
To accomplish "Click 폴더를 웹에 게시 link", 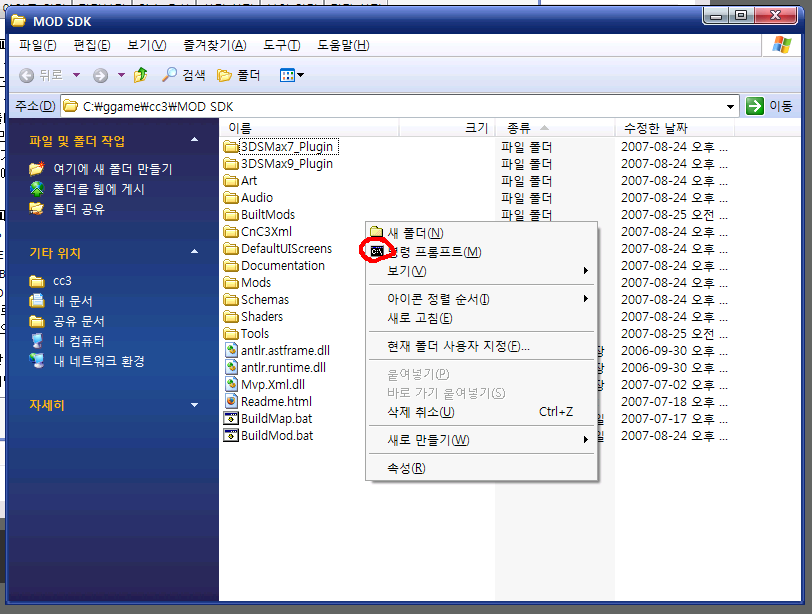I will tap(98, 189).
